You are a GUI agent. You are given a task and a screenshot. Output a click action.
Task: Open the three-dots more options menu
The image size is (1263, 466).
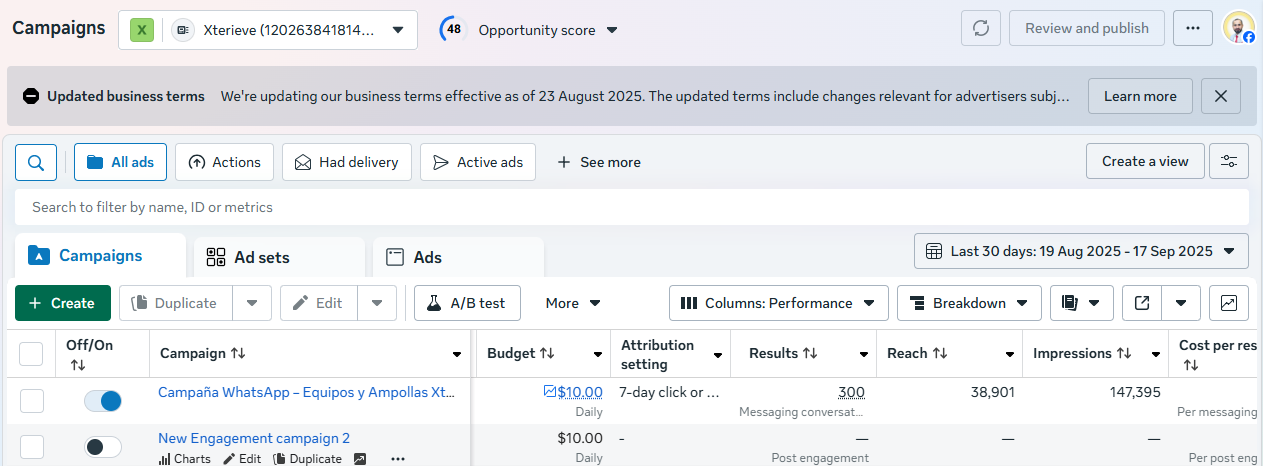click(x=1192, y=28)
